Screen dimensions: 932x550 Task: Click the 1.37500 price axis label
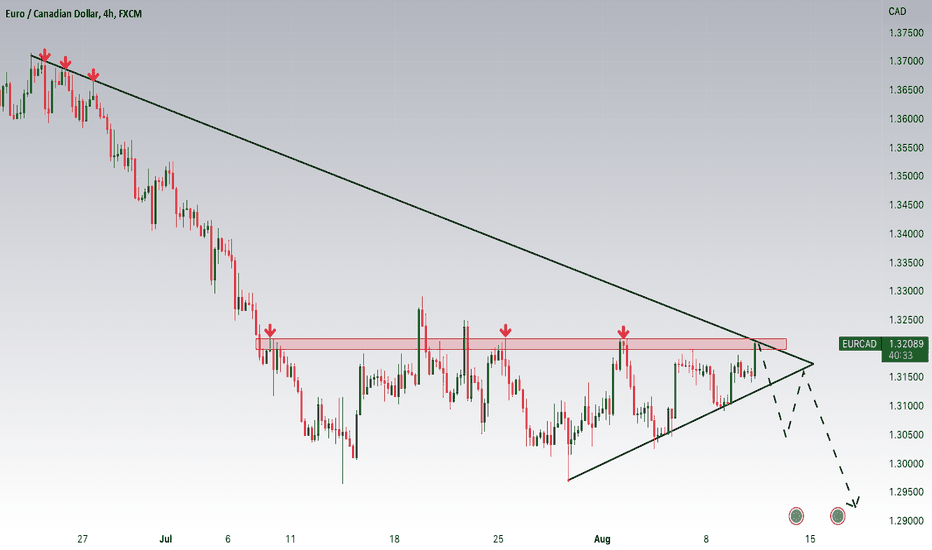tap(906, 33)
